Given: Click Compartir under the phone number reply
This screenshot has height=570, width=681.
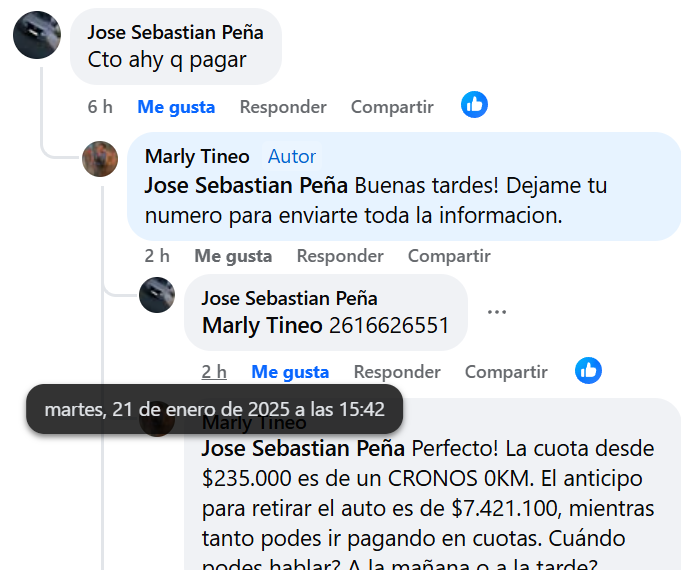Looking at the screenshot, I should coord(506,372).
